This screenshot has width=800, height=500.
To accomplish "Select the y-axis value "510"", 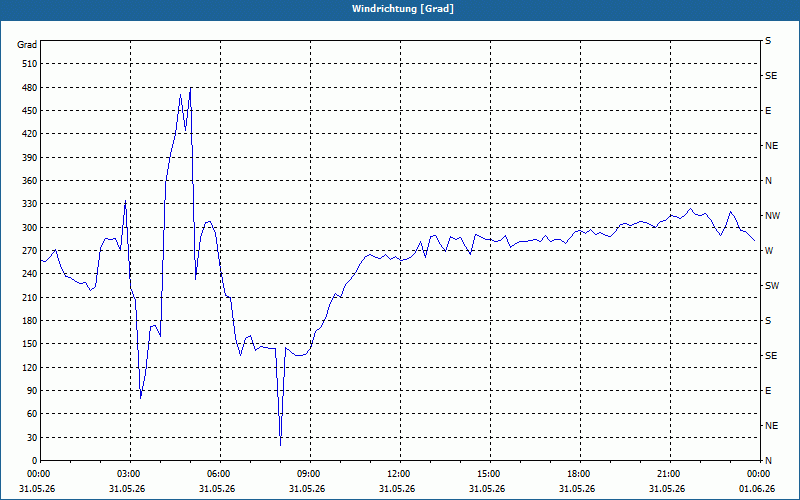I will (30, 64).
